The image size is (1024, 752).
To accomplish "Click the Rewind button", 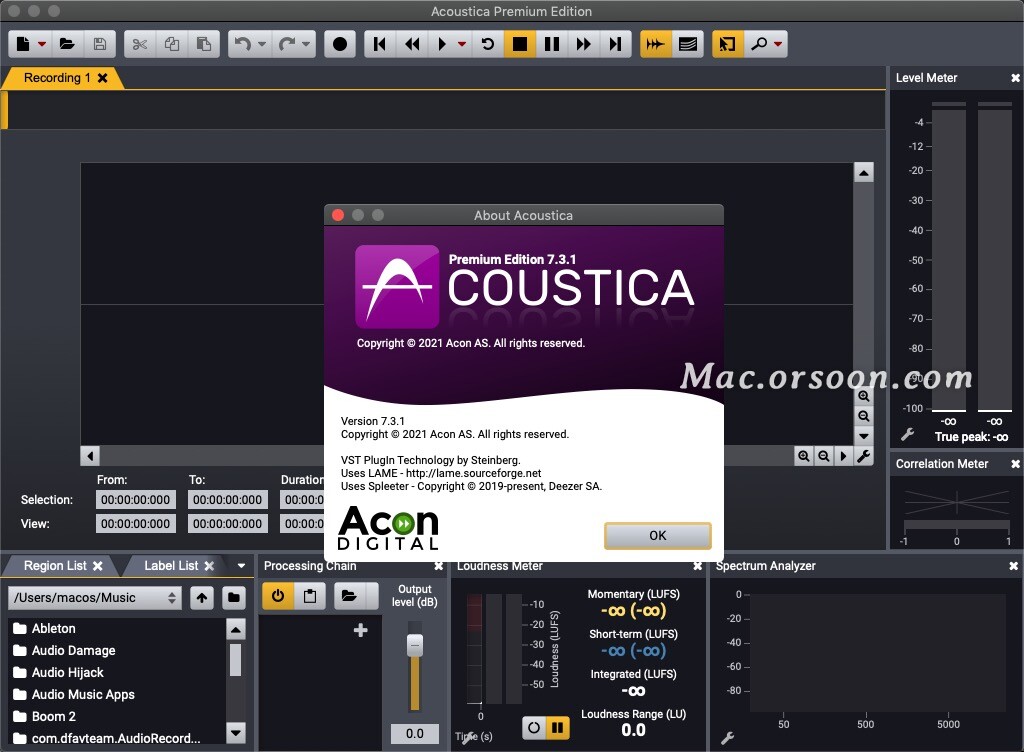I will [412, 44].
